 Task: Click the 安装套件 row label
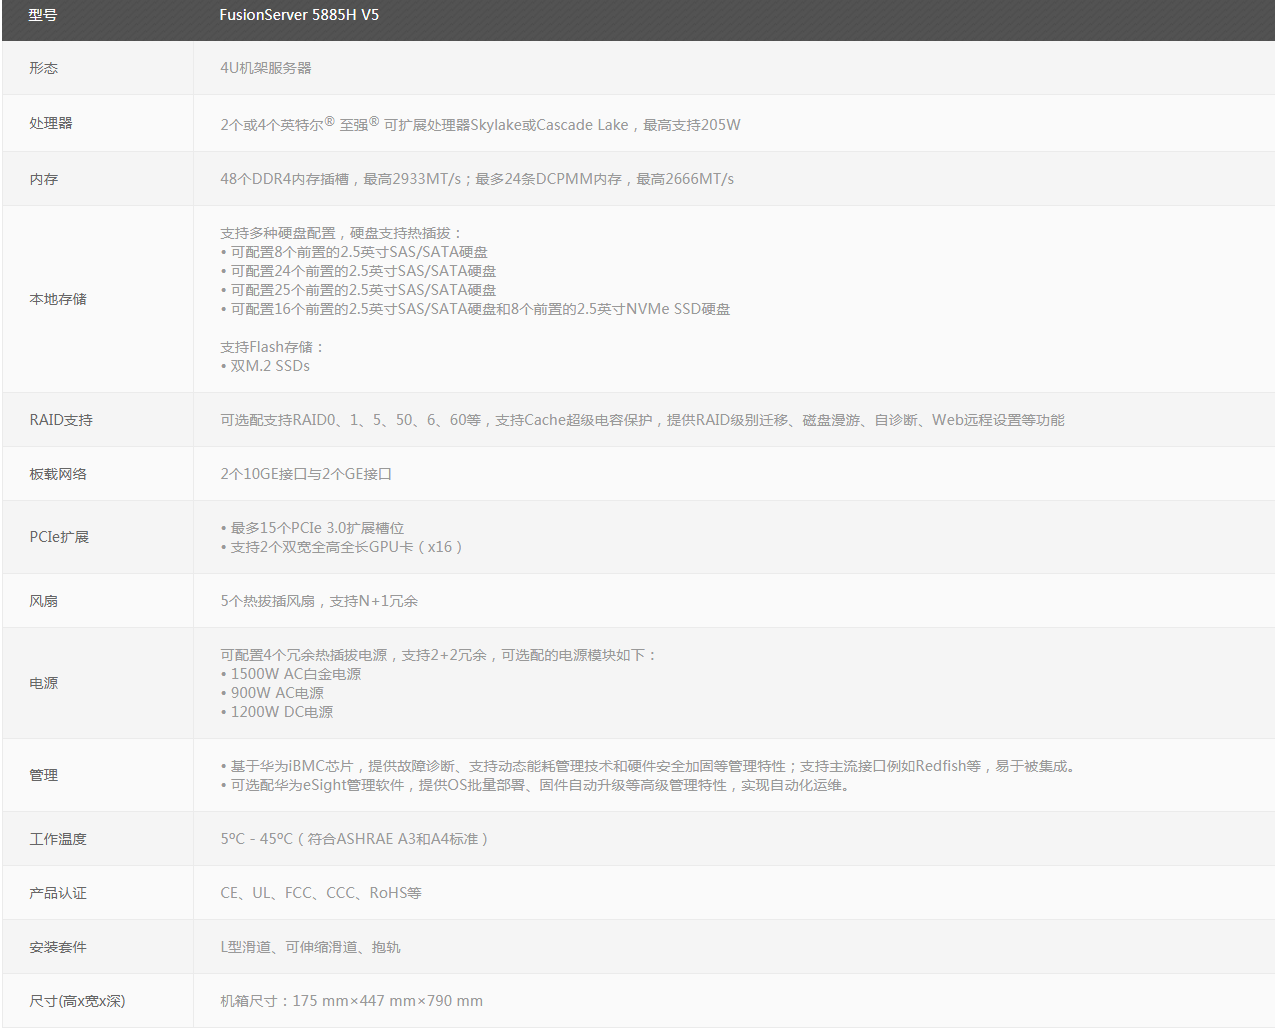point(58,947)
